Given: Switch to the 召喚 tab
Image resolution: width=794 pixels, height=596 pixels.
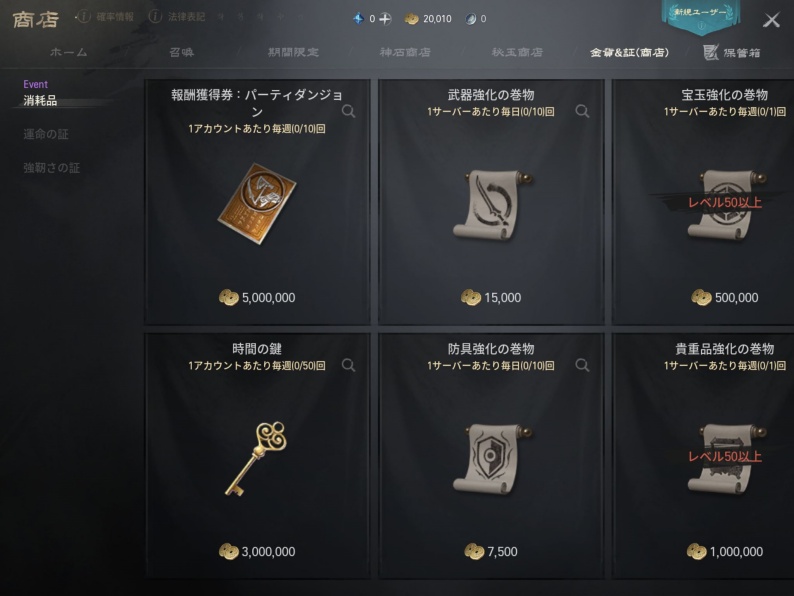Looking at the screenshot, I should (x=182, y=52).
